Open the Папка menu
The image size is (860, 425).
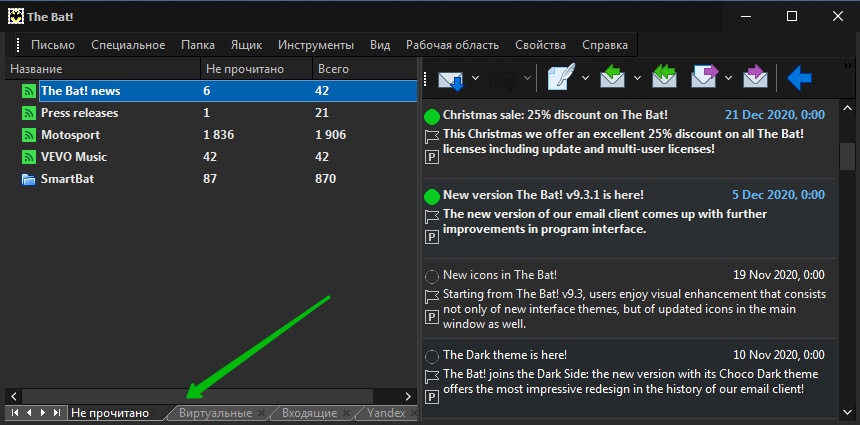coord(198,45)
